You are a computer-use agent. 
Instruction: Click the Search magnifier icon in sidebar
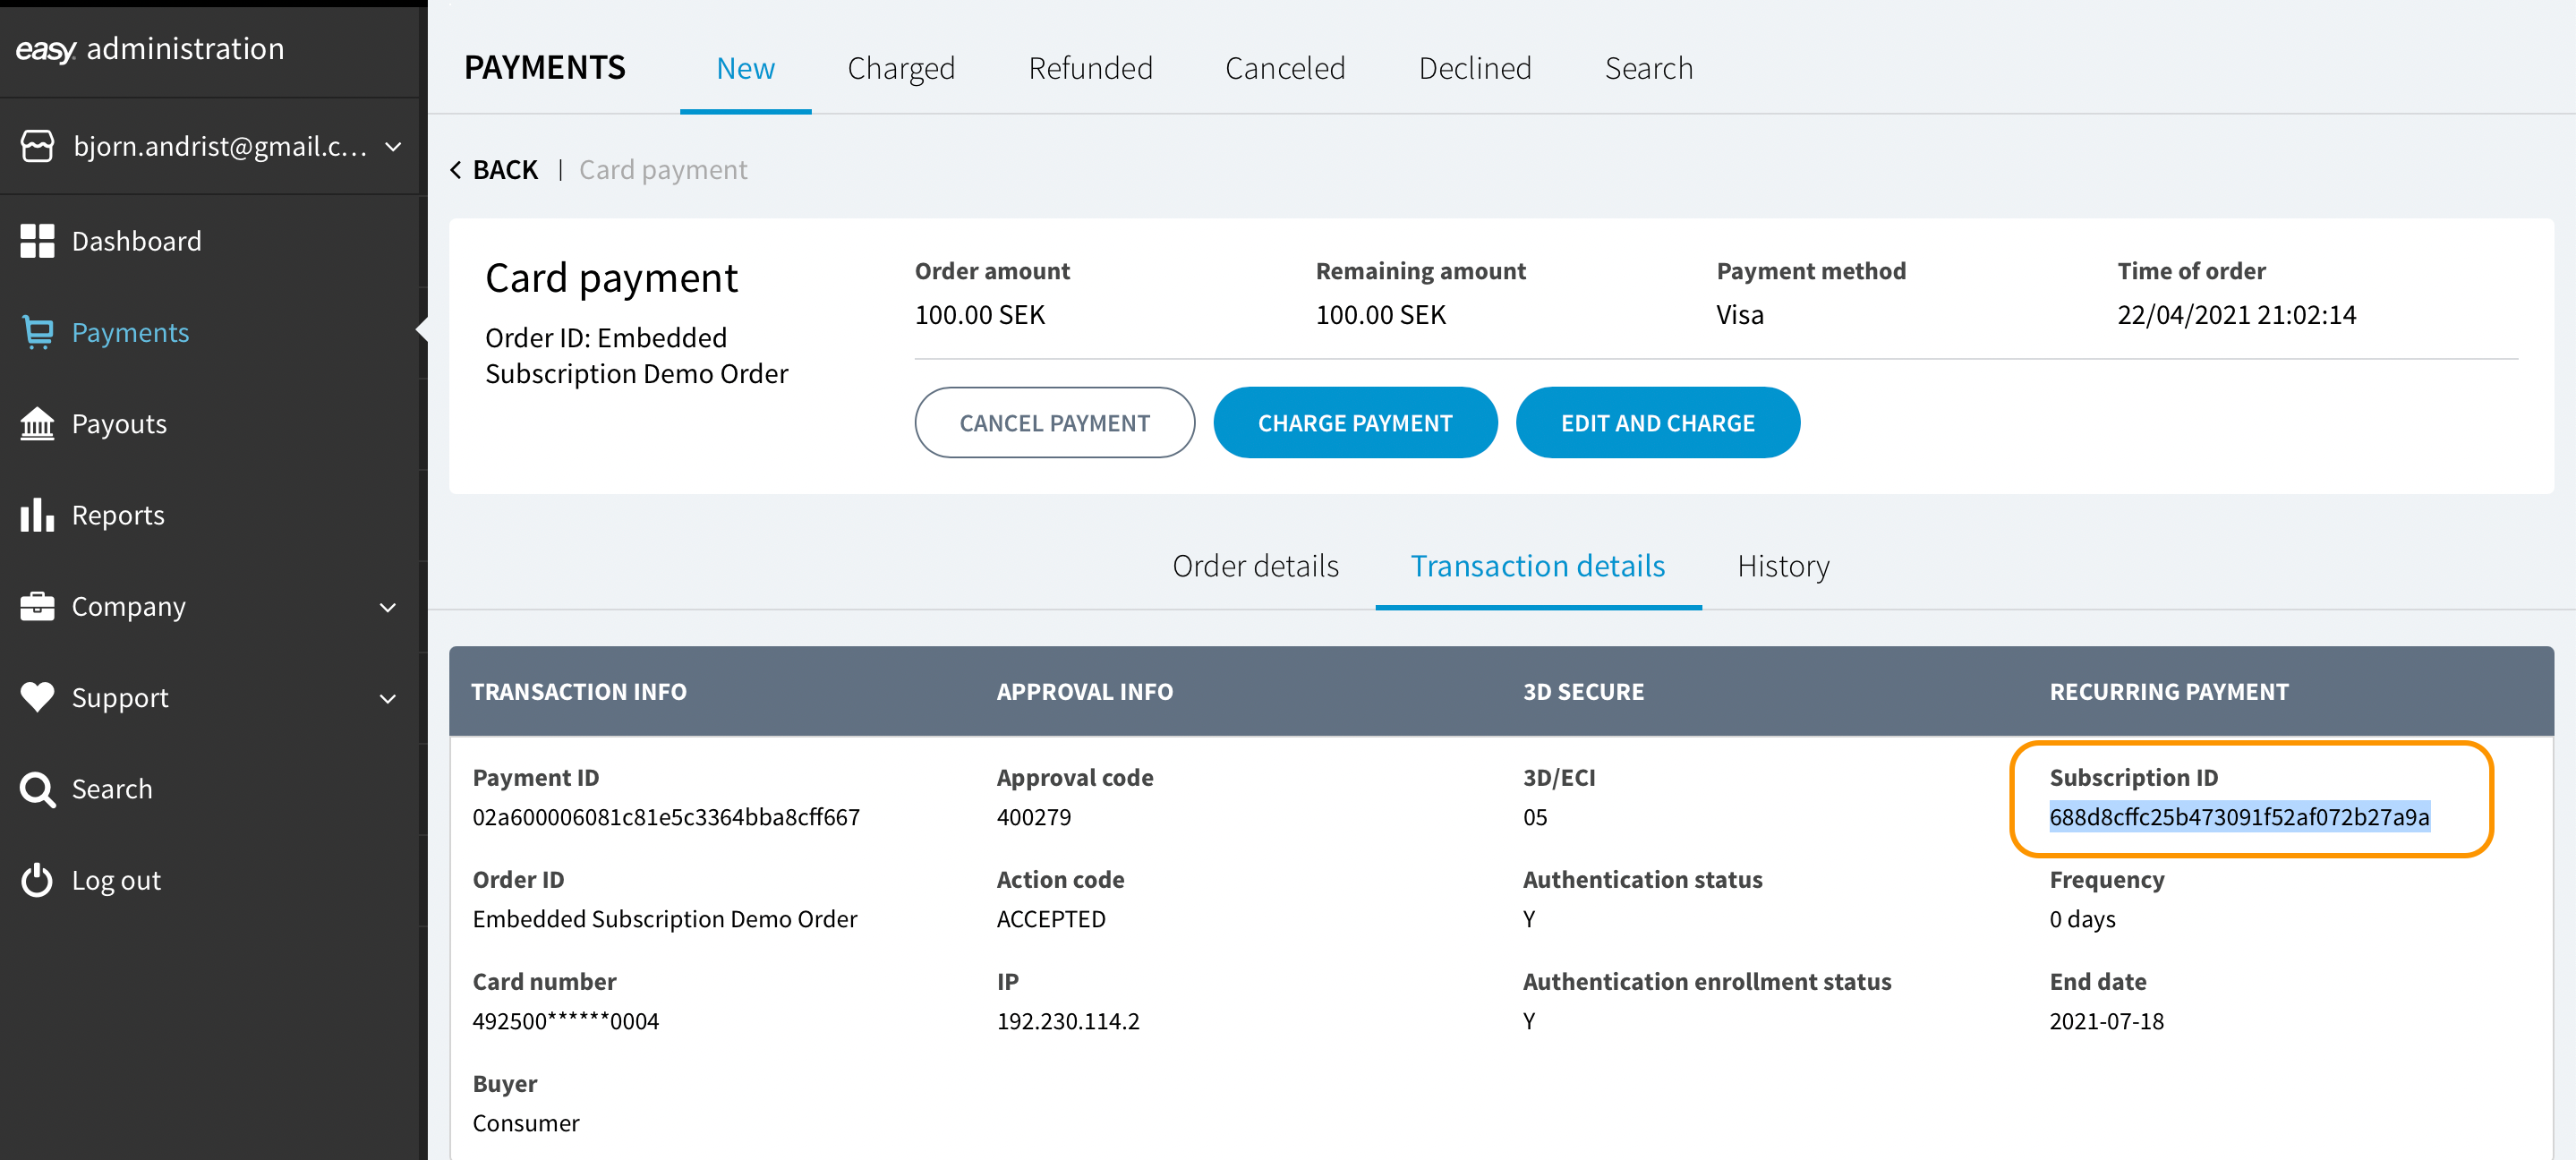[37, 789]
